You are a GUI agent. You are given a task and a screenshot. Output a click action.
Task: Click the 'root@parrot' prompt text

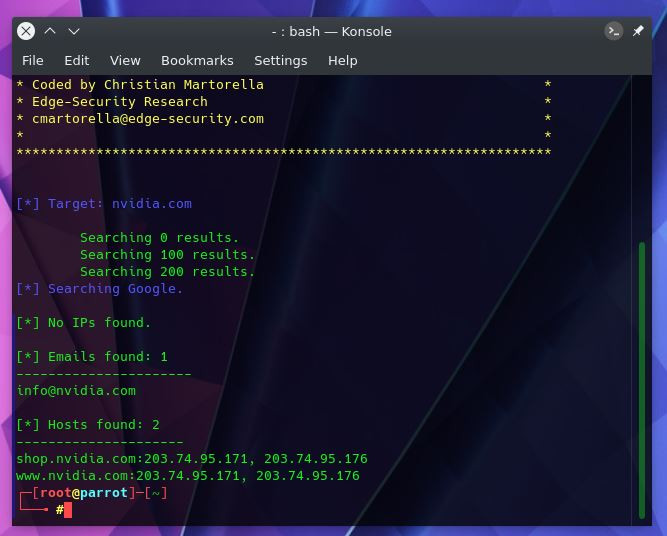coord(84,493)
